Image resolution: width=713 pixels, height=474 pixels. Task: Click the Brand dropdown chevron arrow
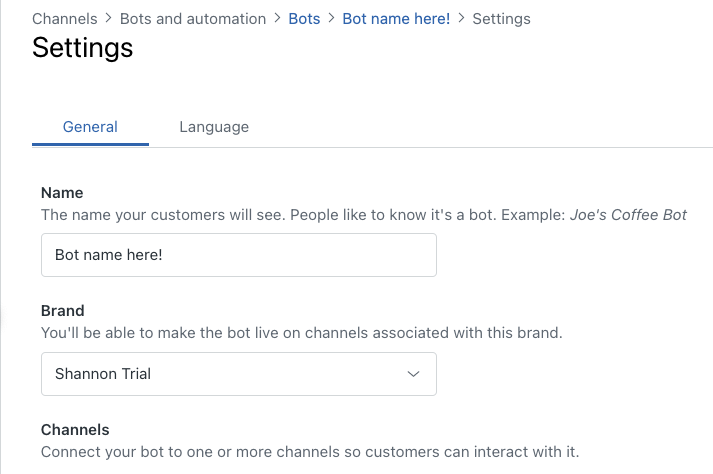click(414, 374)
